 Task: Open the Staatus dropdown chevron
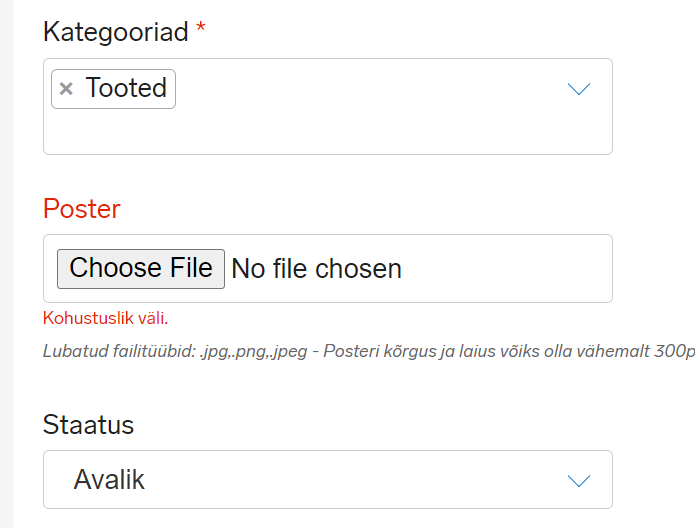(579, 481)
